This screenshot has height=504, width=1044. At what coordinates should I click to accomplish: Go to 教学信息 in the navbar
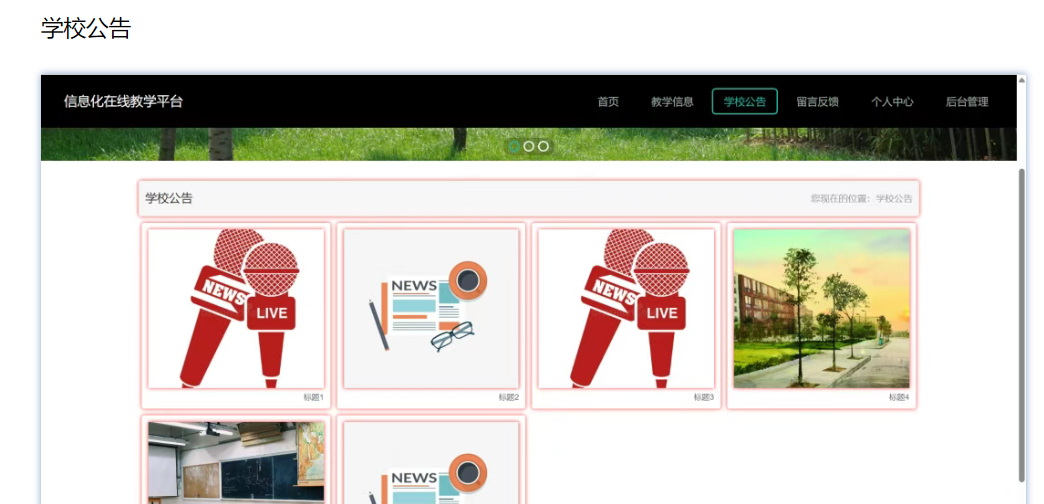coord(672,102)
